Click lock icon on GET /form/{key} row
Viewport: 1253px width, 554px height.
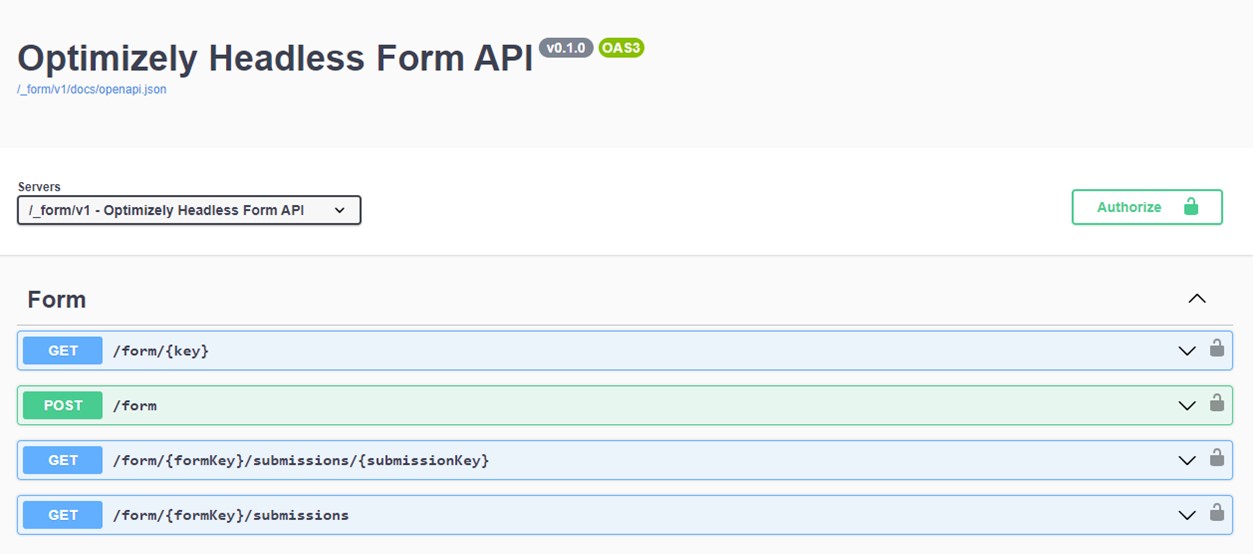click(1217, 349)
